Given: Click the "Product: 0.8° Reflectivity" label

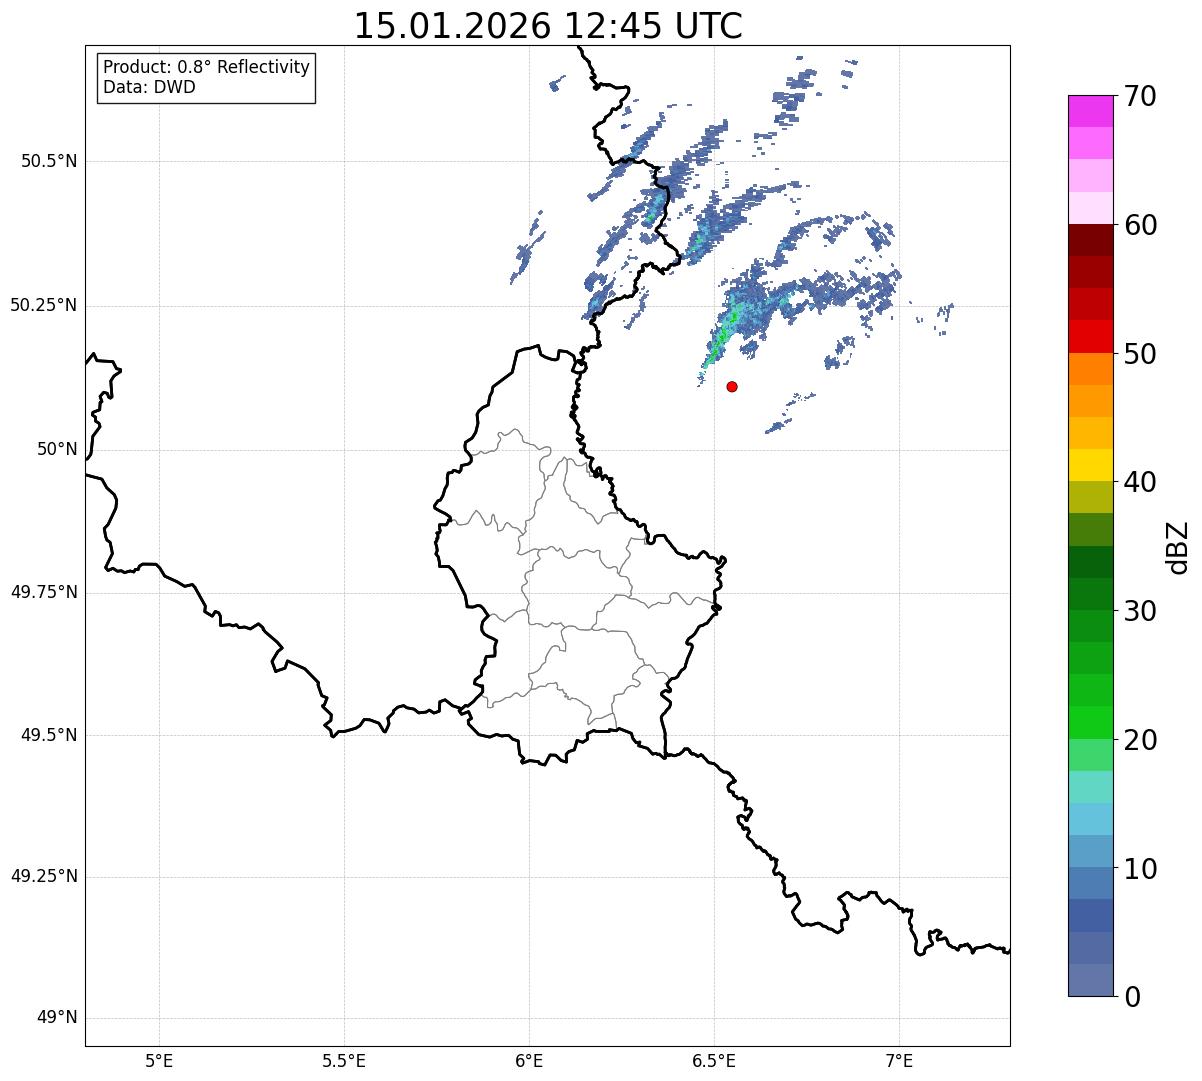Looking at the screenshot, I should tap(207, 67).
